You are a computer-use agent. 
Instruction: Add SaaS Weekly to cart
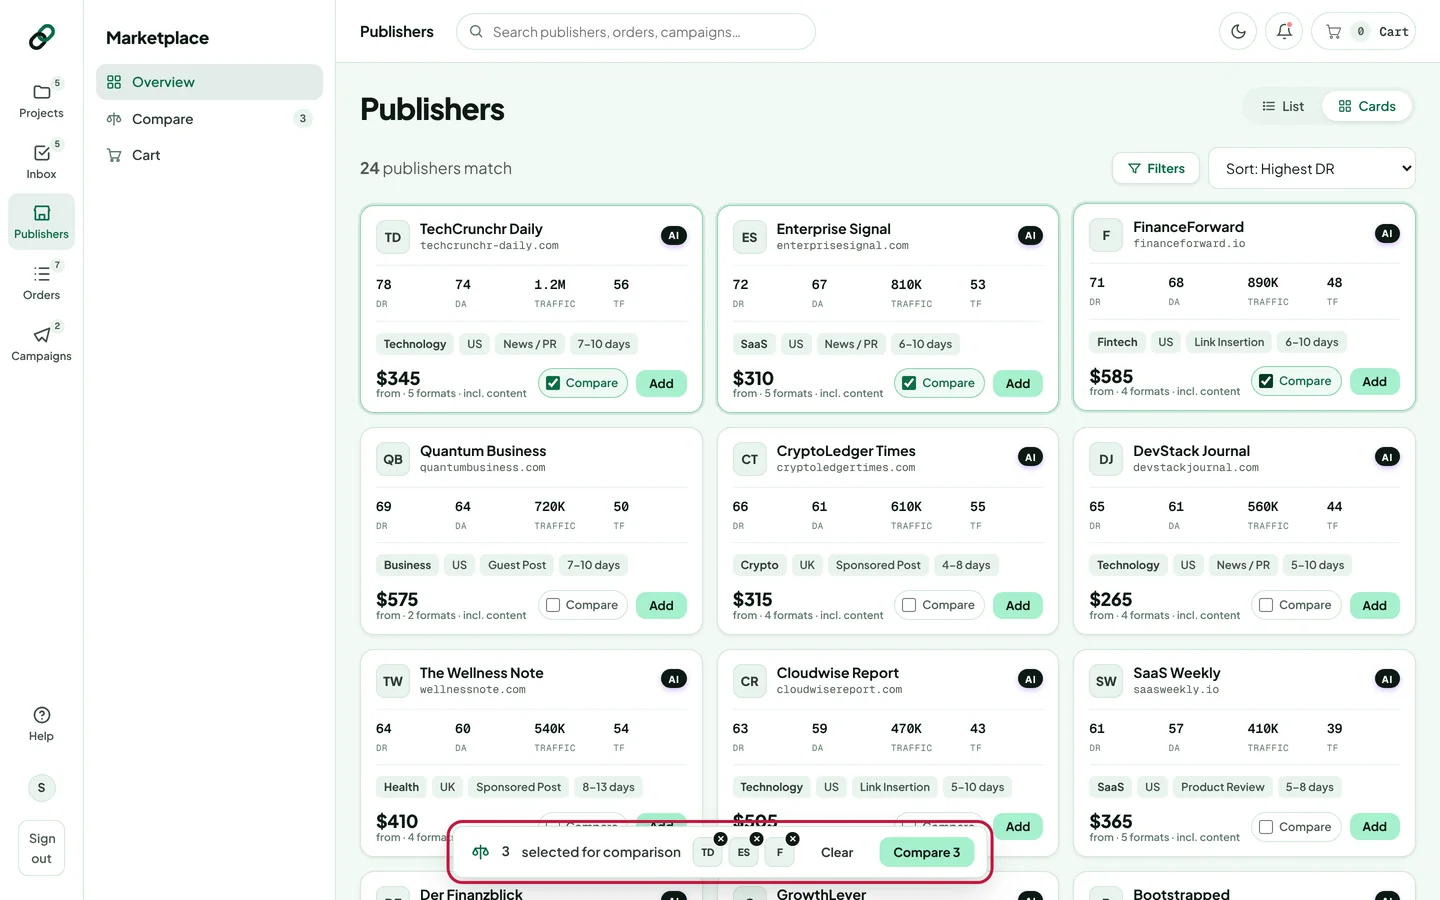point(1374,827)
